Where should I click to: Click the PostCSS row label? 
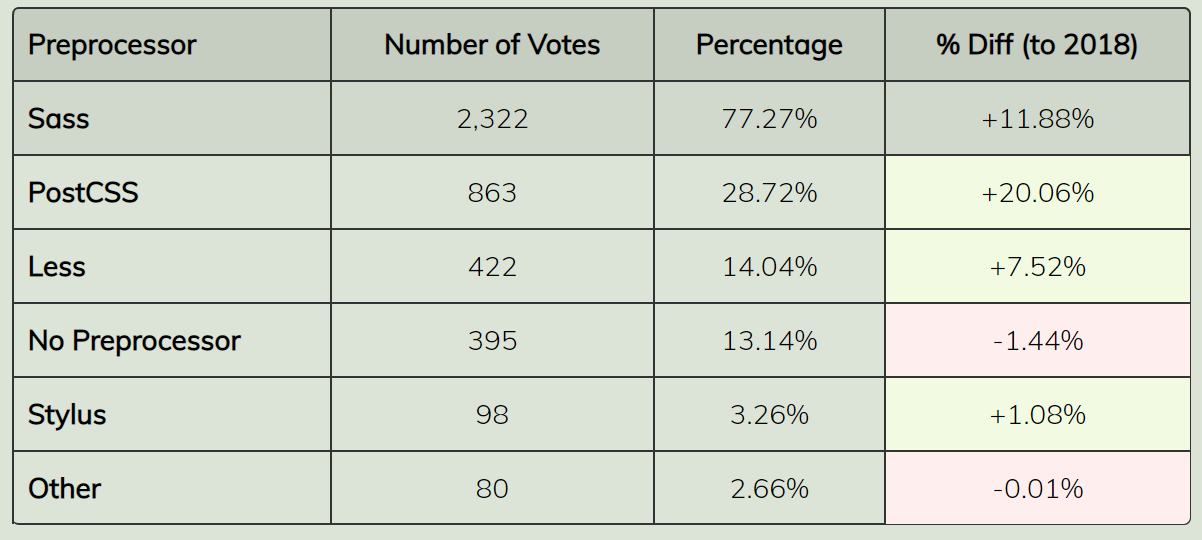click(x=83, y=192)
